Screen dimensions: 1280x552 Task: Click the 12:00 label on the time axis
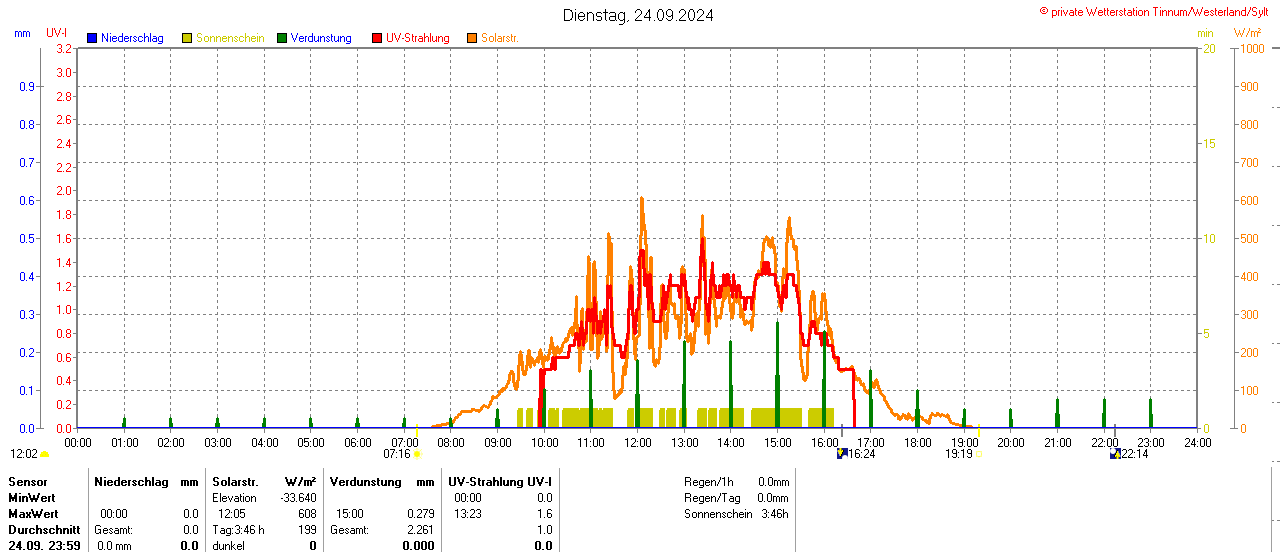[638, 442]
